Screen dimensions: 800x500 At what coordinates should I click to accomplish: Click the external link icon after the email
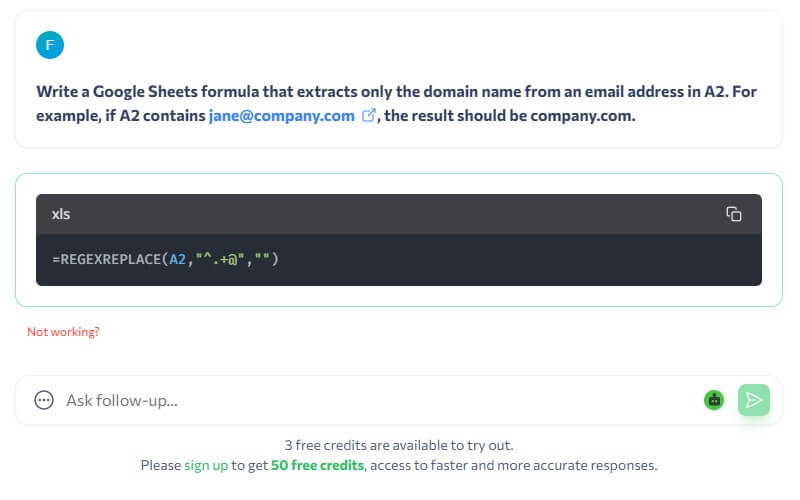coord(368,115)
